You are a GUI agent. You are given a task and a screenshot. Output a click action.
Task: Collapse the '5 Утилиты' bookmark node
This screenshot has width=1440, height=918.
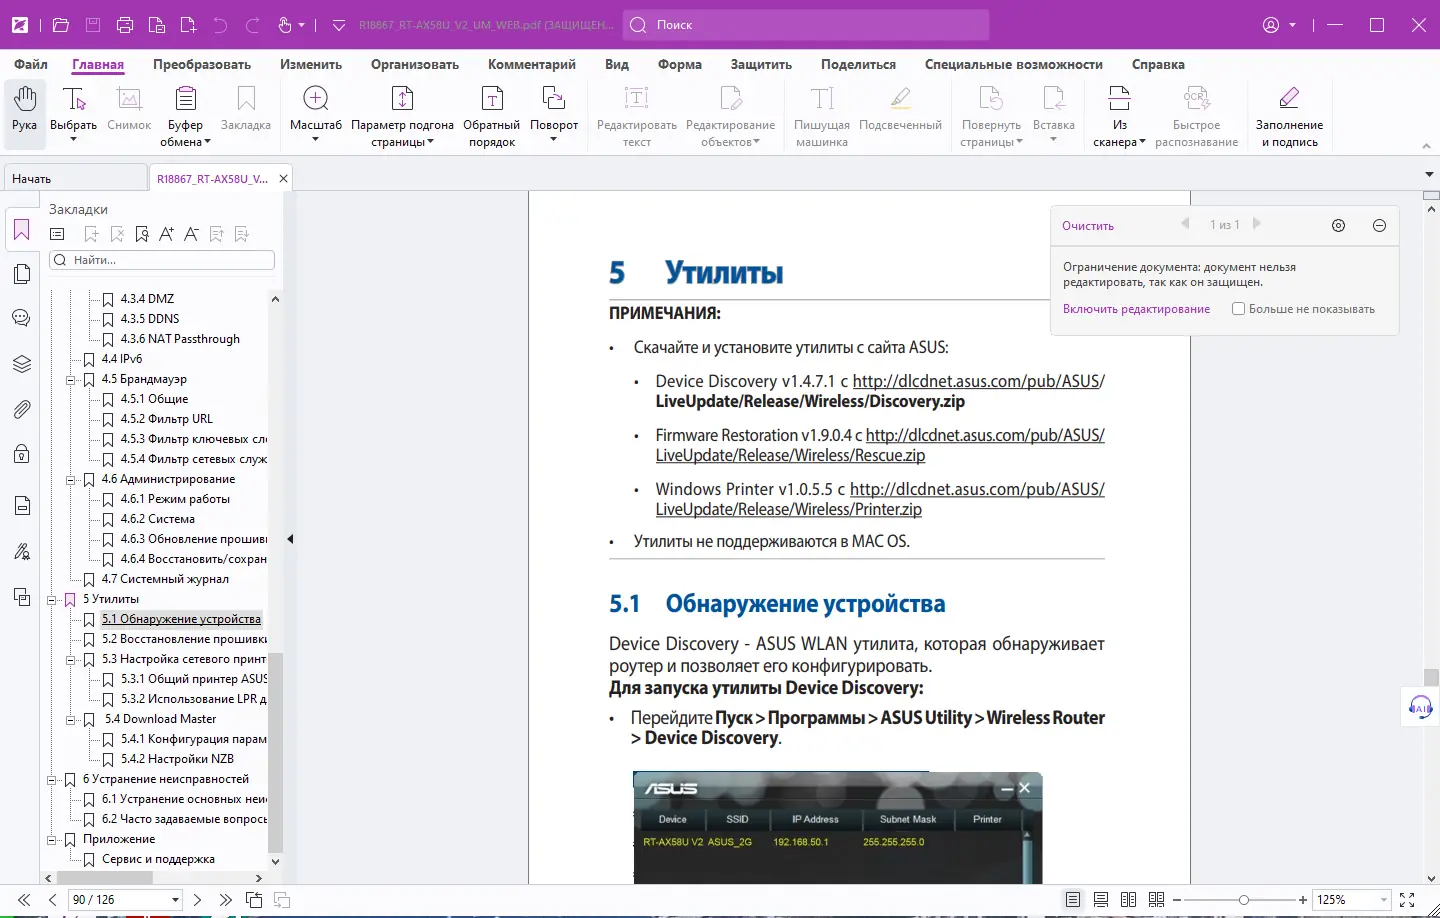52,600
